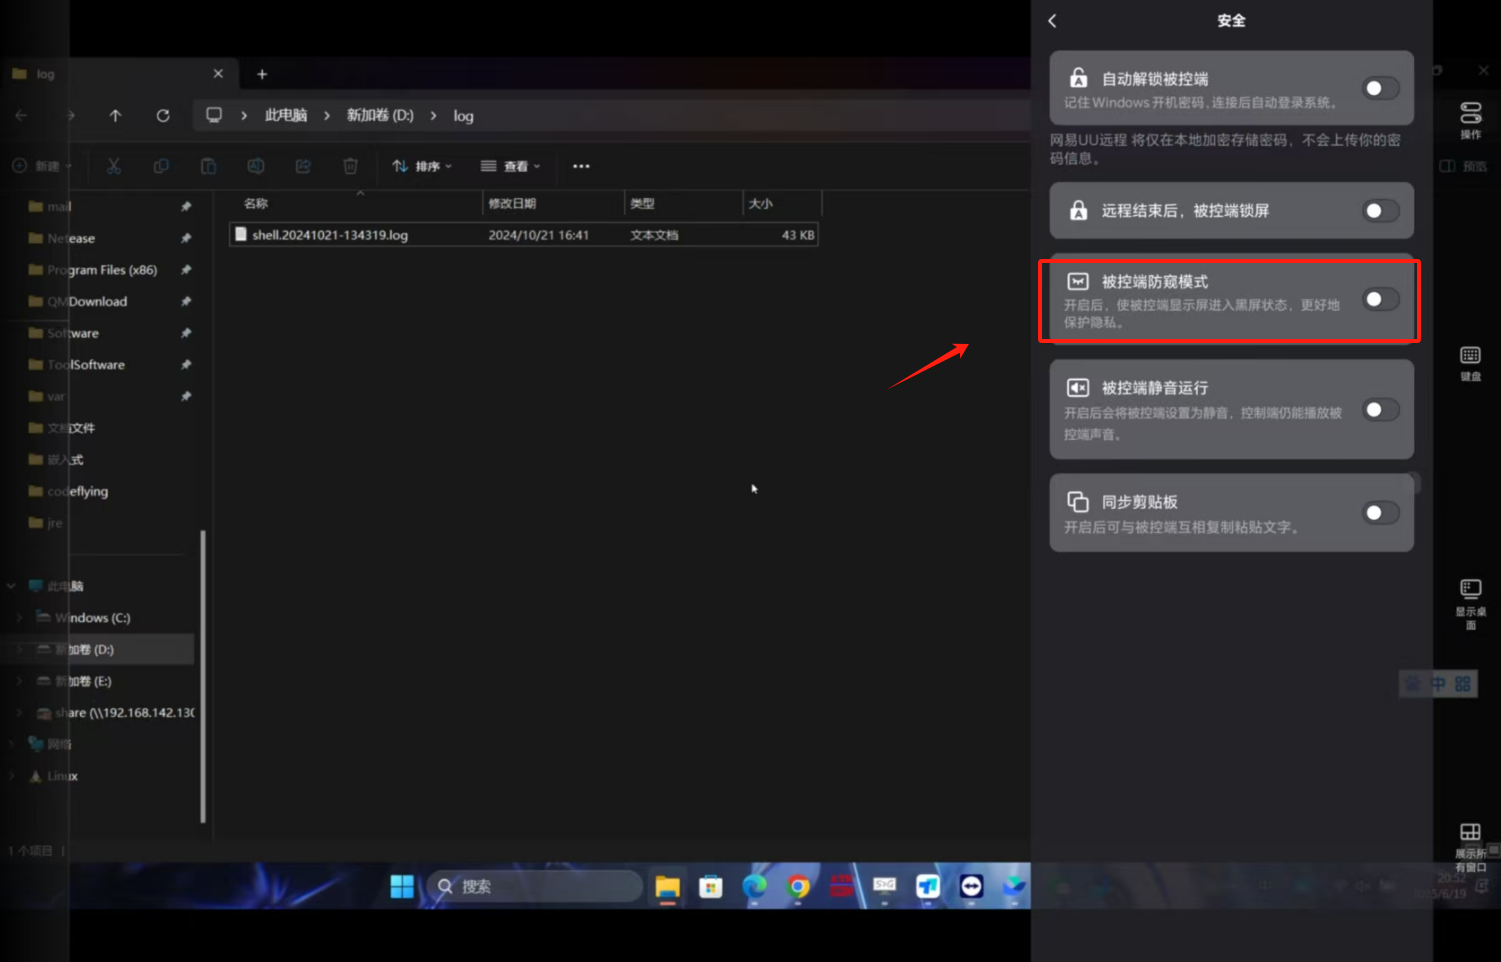Go back from the 安全 panel
This screenshot has width=1501, height=962.
(x=1052, y=21)
